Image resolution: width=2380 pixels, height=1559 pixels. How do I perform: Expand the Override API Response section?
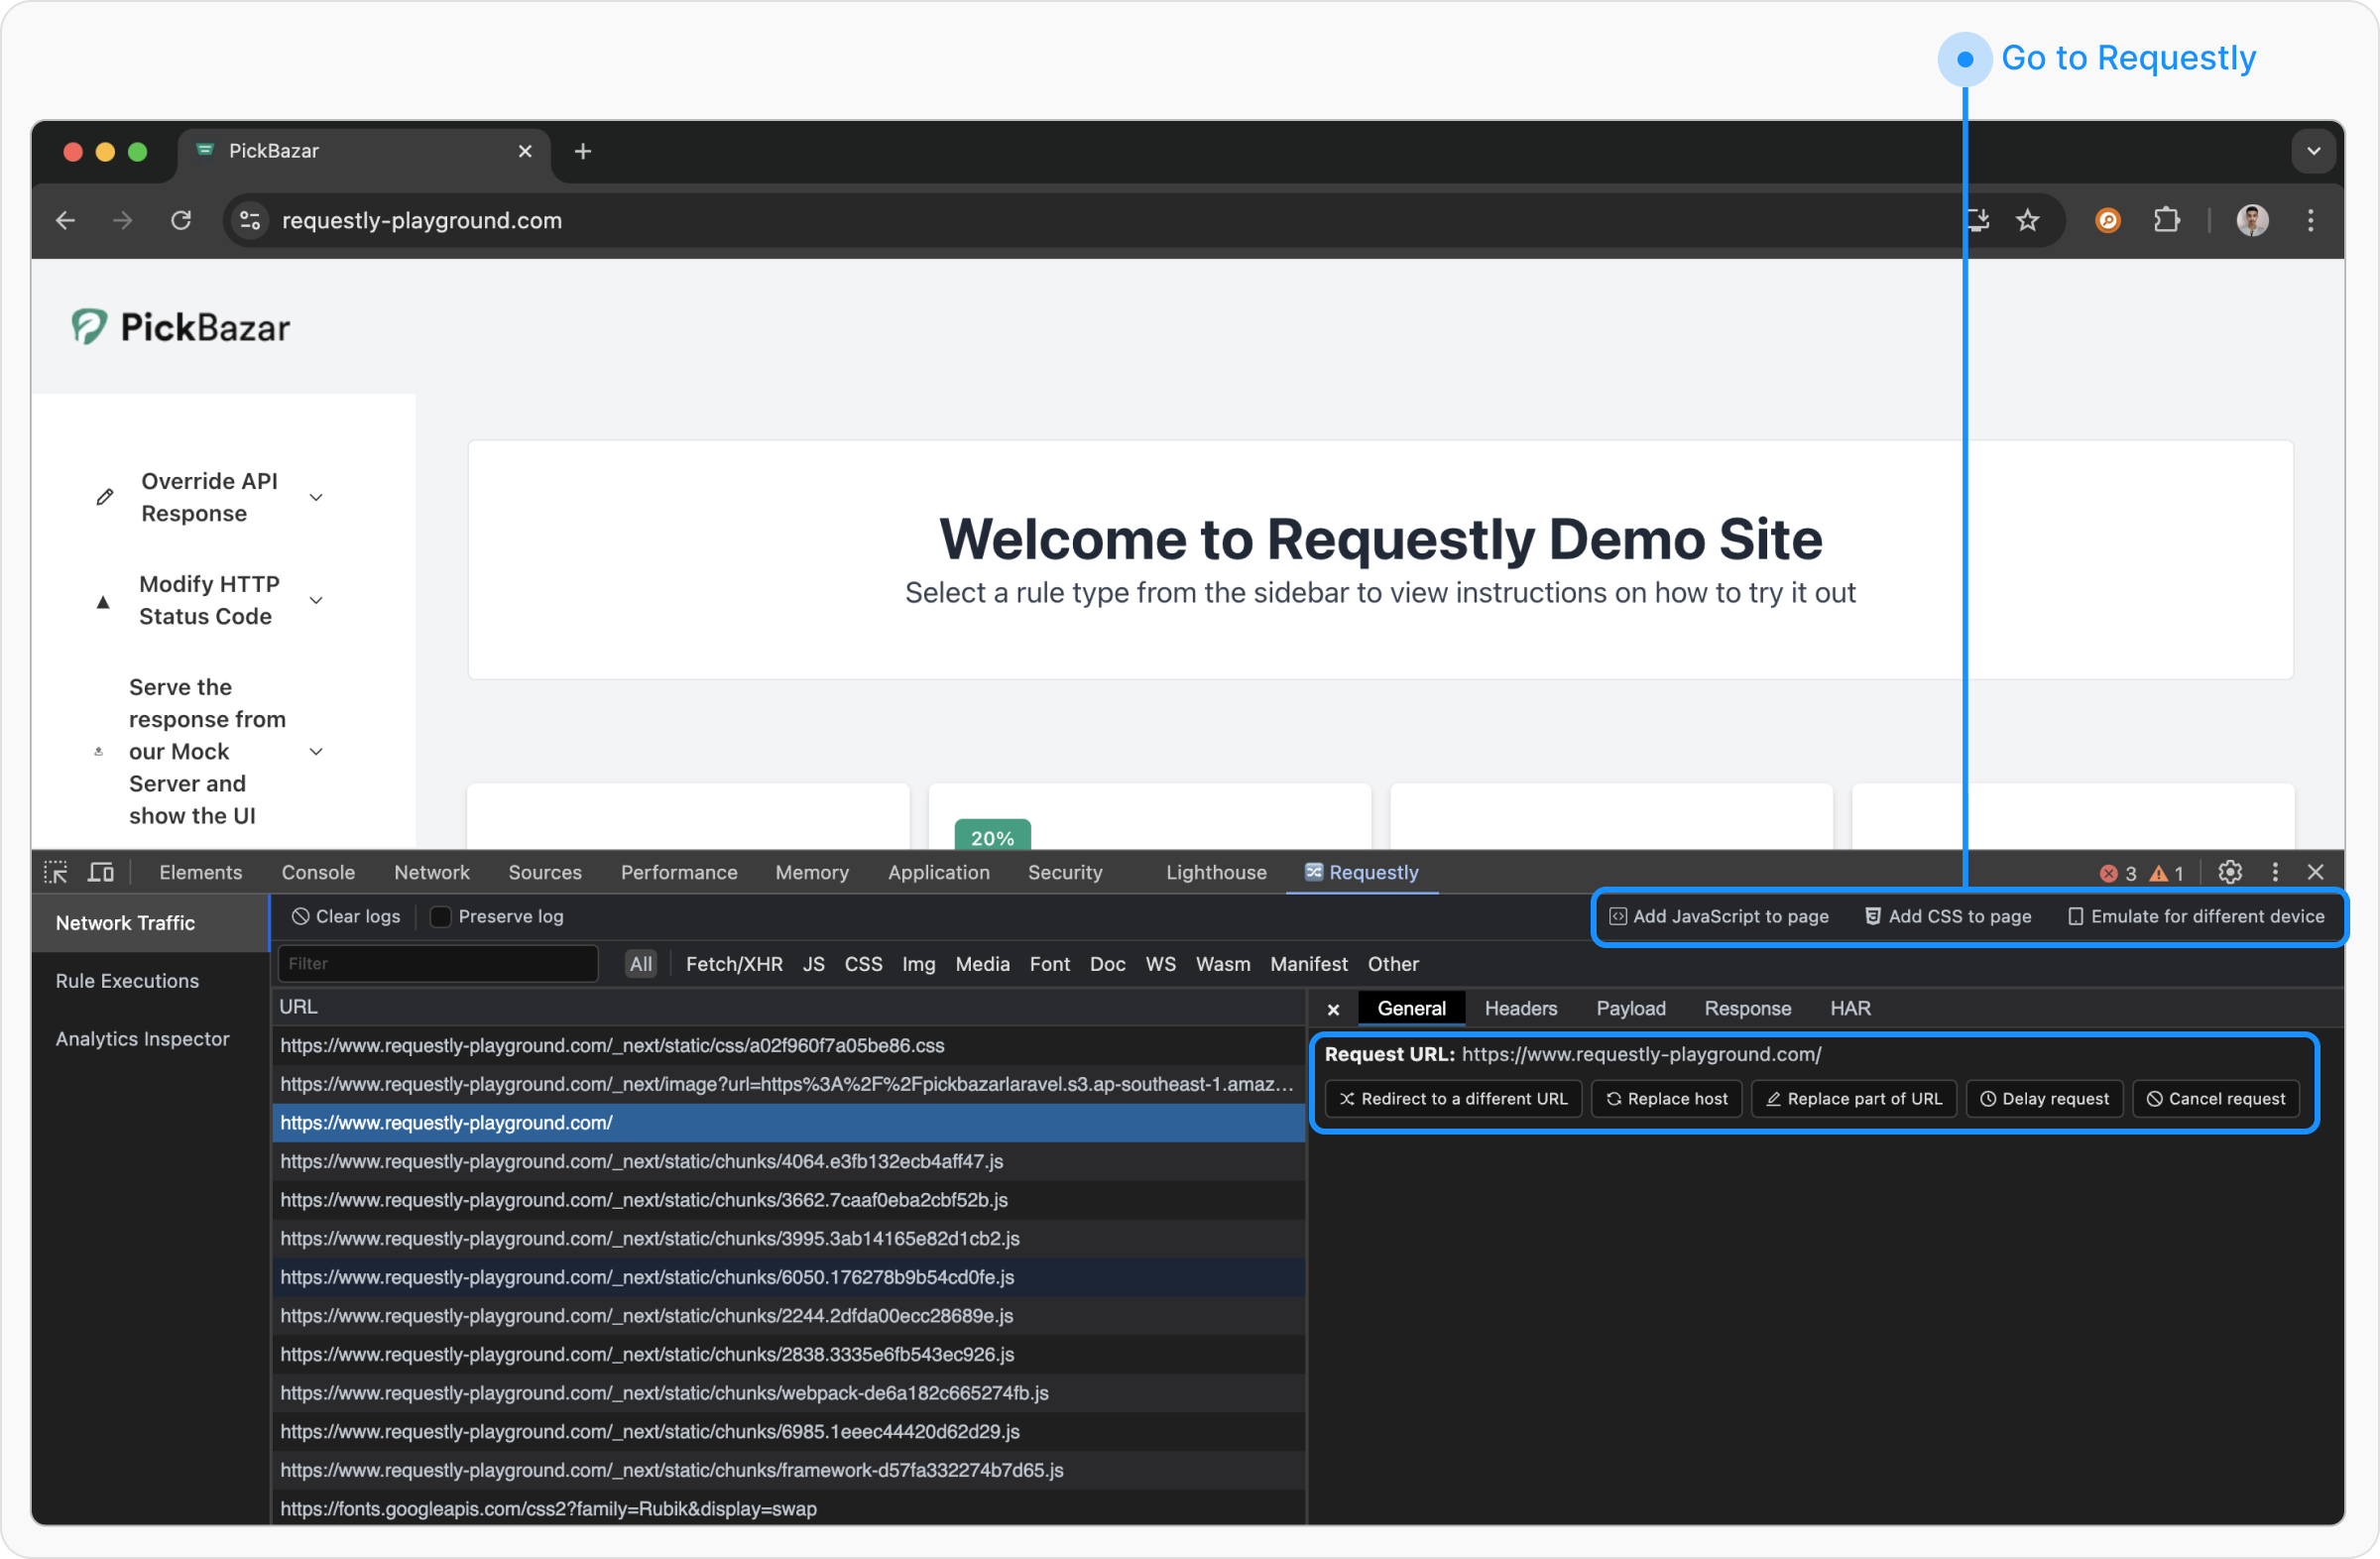coord(316,497)
